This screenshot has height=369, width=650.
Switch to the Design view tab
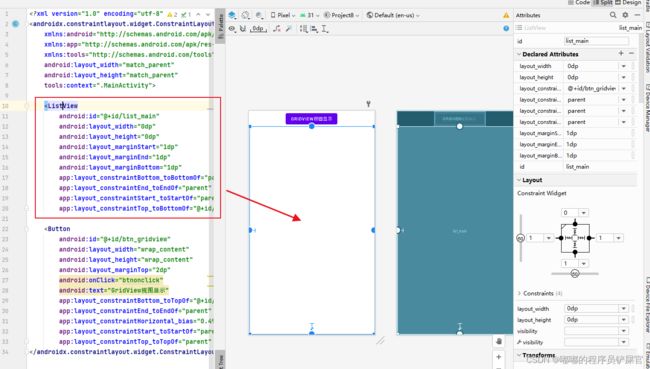coord(628,2)
